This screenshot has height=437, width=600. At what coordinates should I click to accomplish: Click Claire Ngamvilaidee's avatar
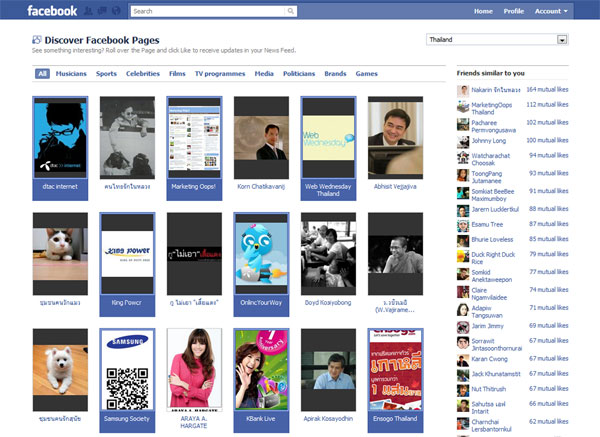click(x=463, y=292)
